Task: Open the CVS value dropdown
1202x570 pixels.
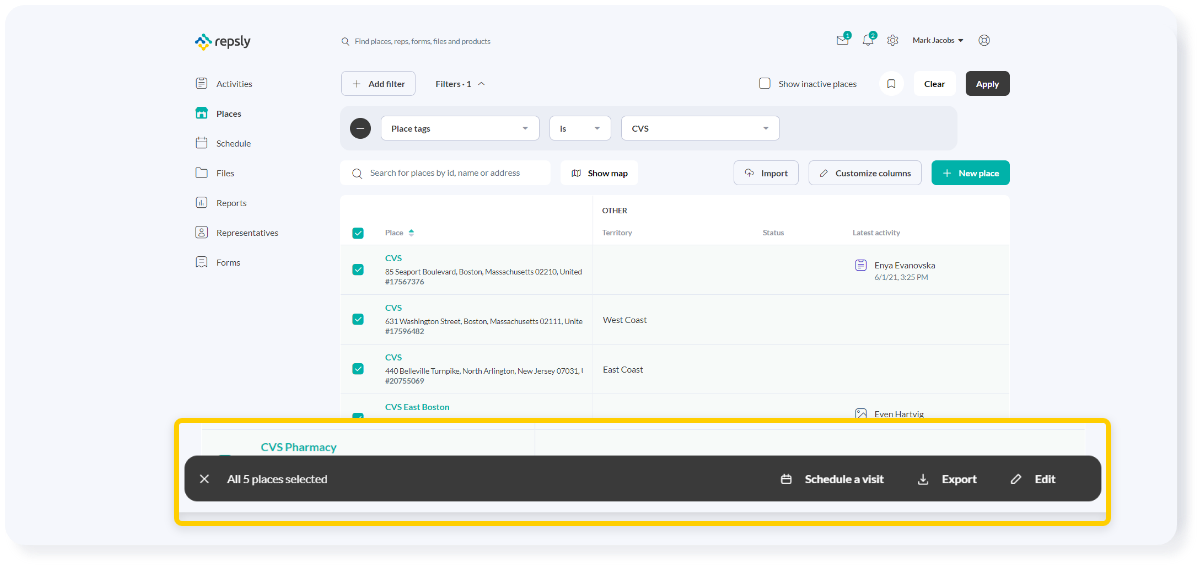Action: coord(700,128)
